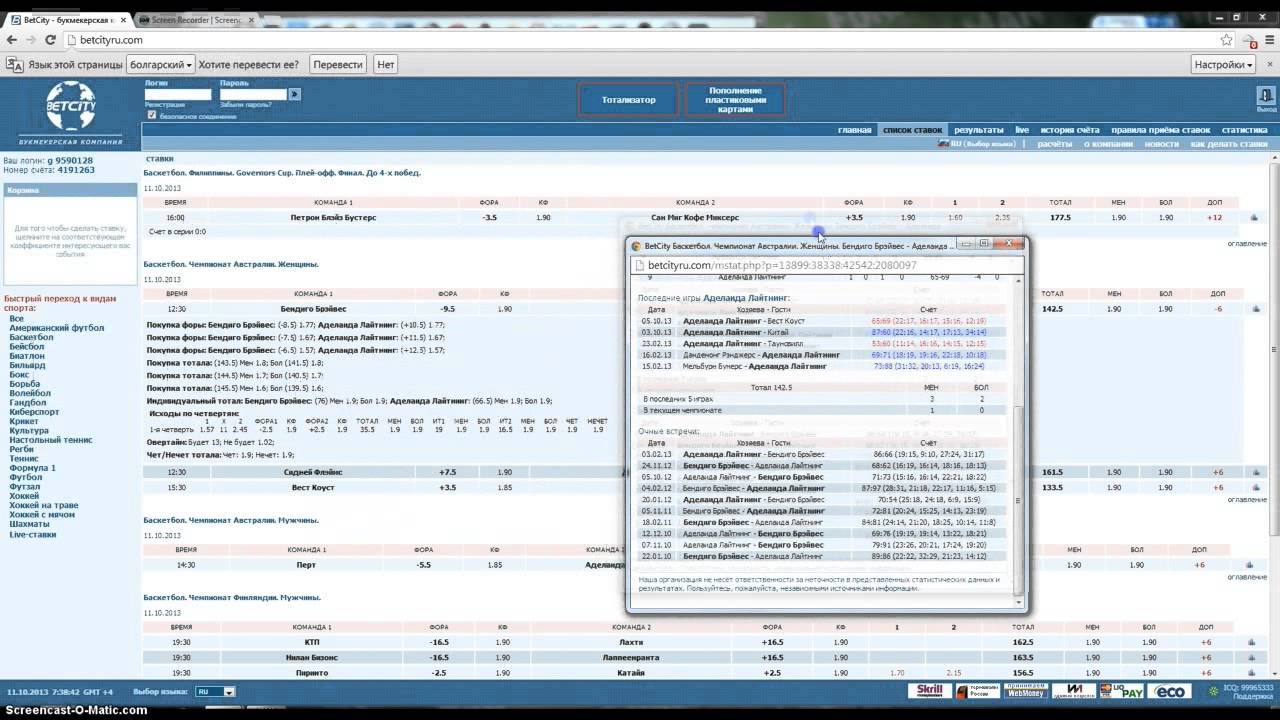Image resolution: width=1280 pixels, height=720 pixels.
Task: Open stats chart icon for КТП row
Action: point(1254,642)
